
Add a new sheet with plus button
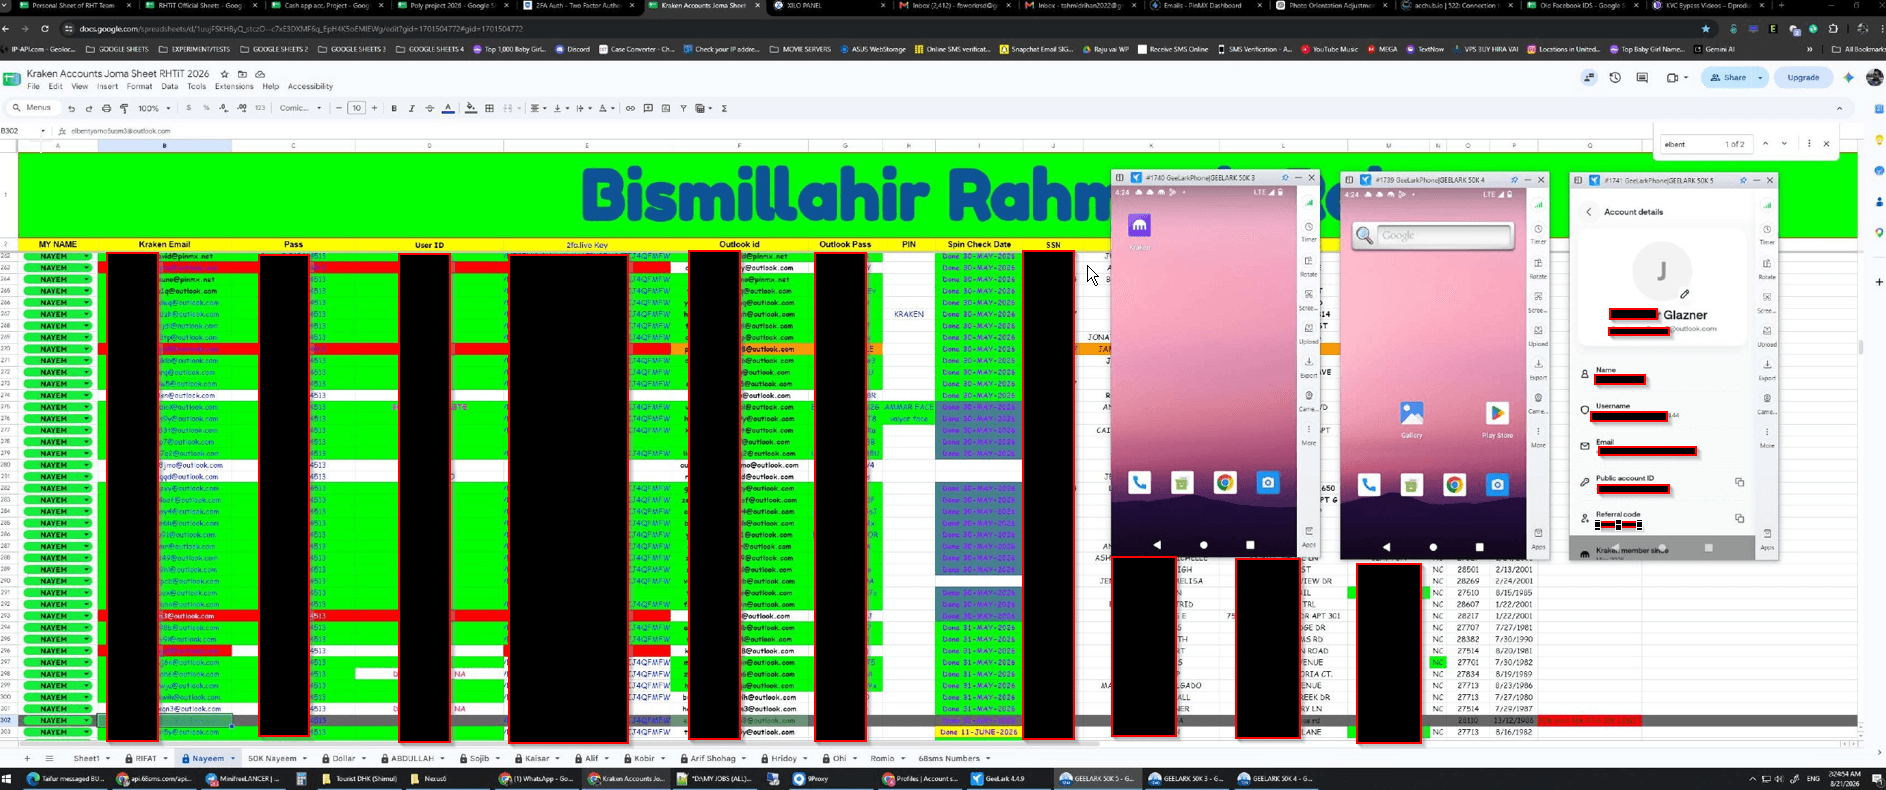(x=27, y=759)
